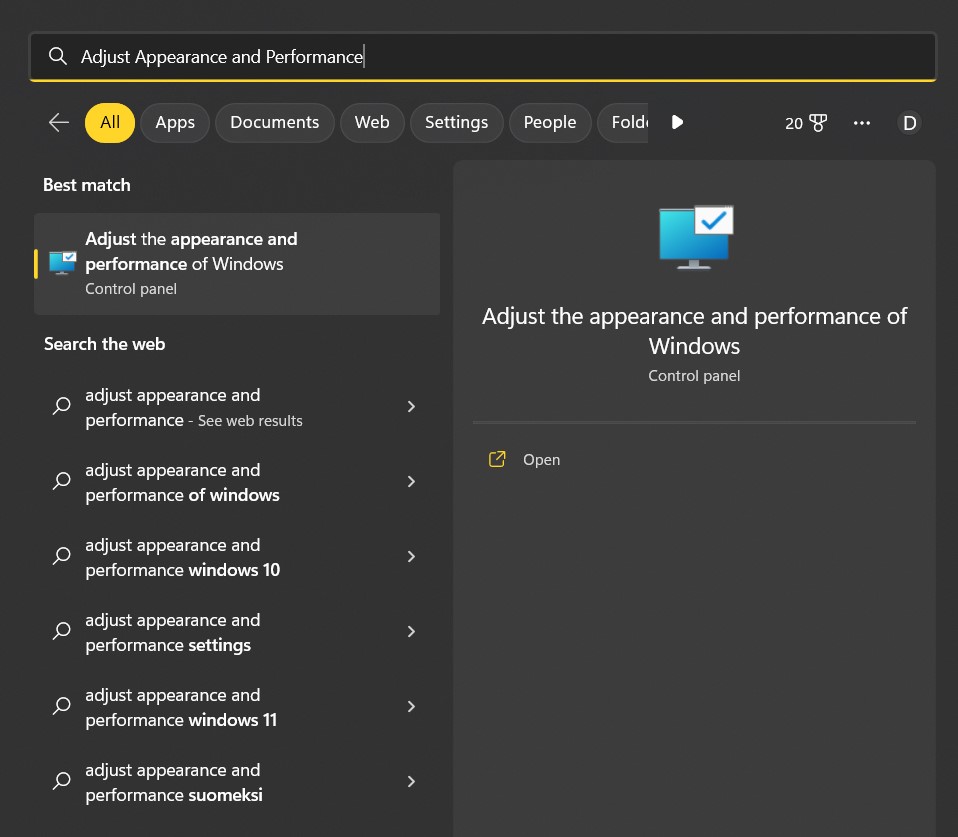This screenshot has height=837, width=958.
Task: Switch to the People filter tab
Action: click(549, 122)
